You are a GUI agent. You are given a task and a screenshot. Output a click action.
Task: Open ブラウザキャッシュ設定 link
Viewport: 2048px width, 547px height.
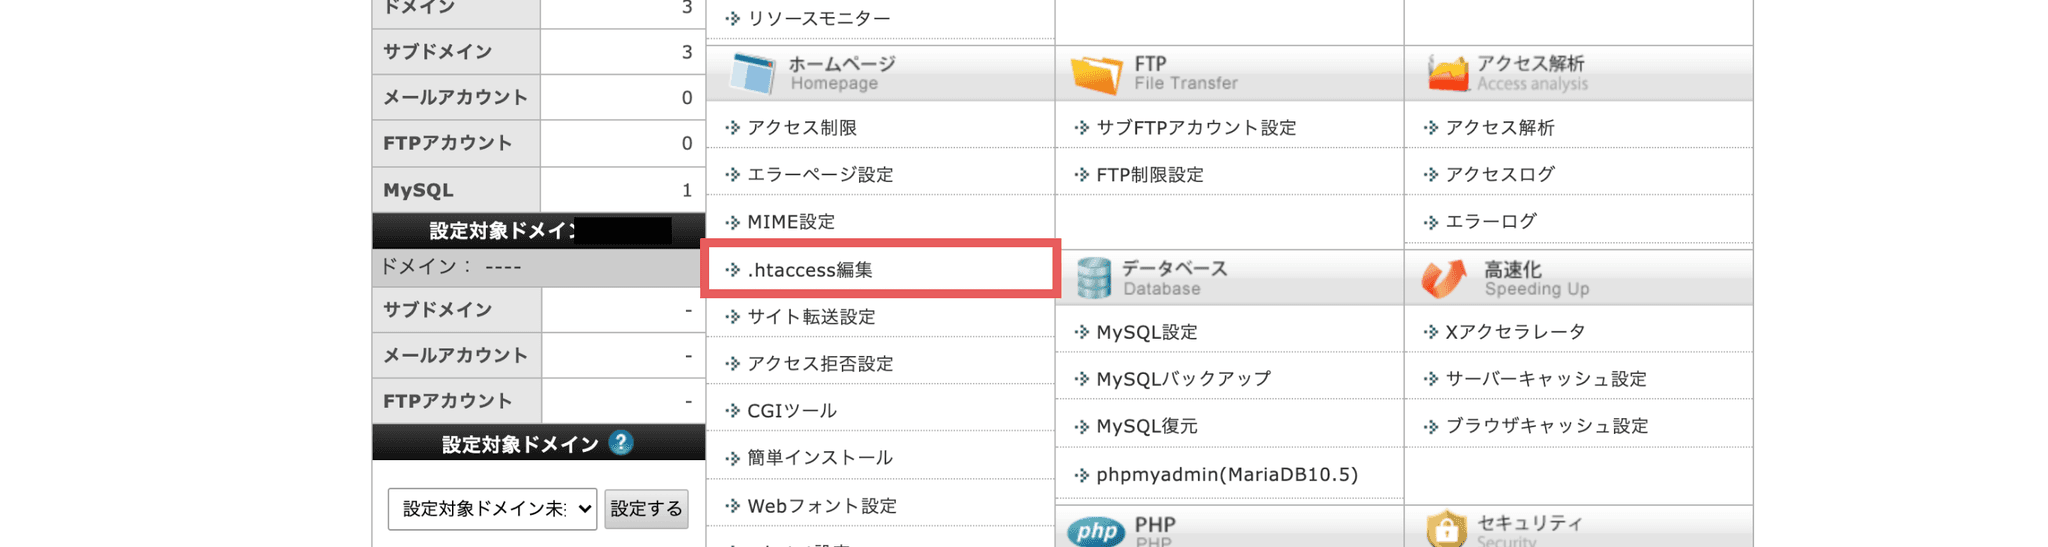click(x=1547, y=425)
